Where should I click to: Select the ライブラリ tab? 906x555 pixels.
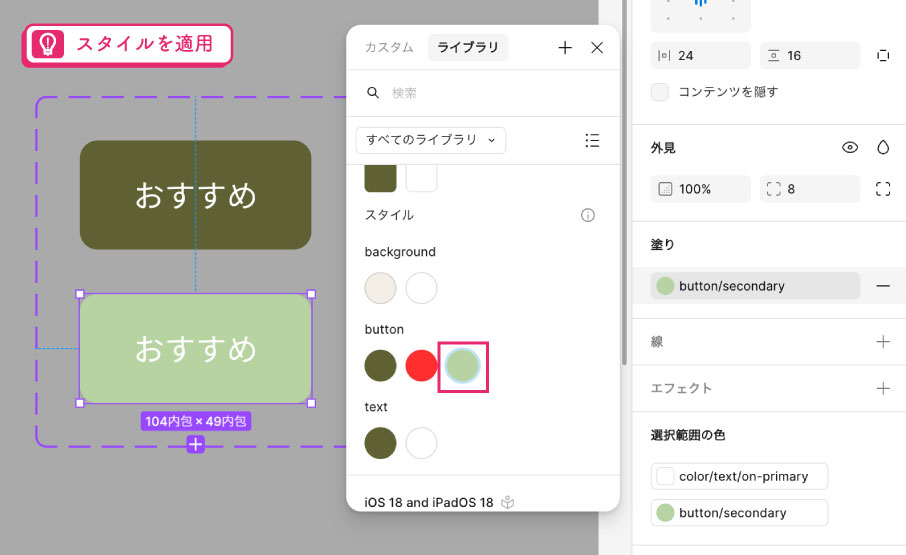(x=468, y=47)
